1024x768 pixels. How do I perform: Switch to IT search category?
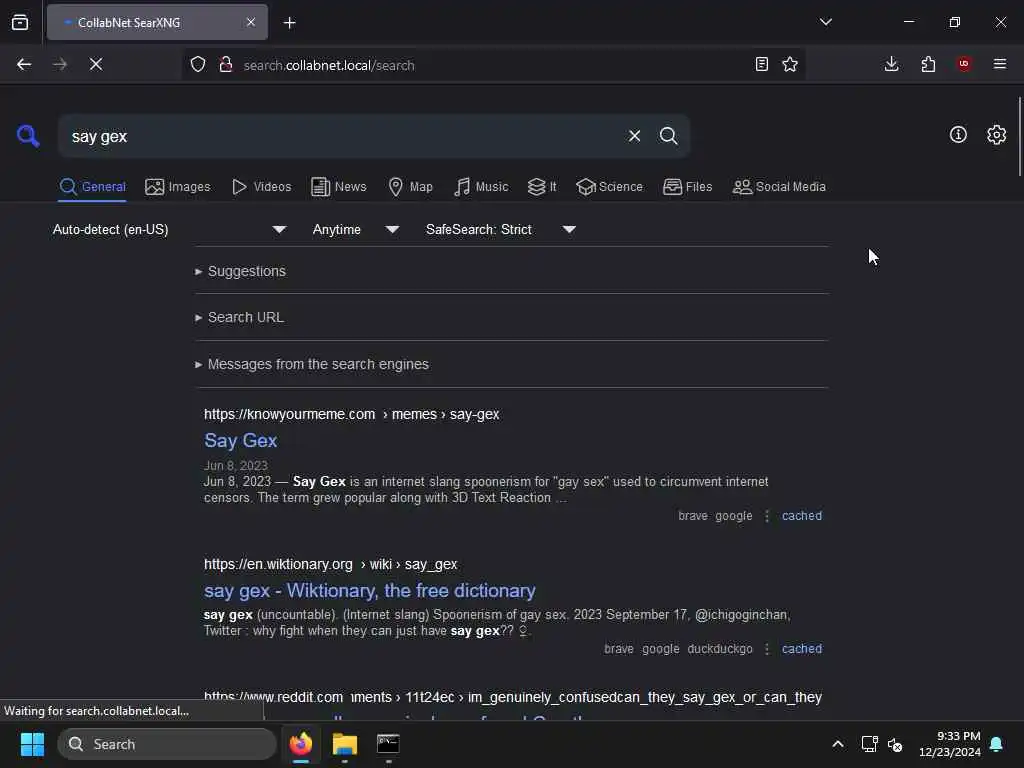tap(542, 187)
